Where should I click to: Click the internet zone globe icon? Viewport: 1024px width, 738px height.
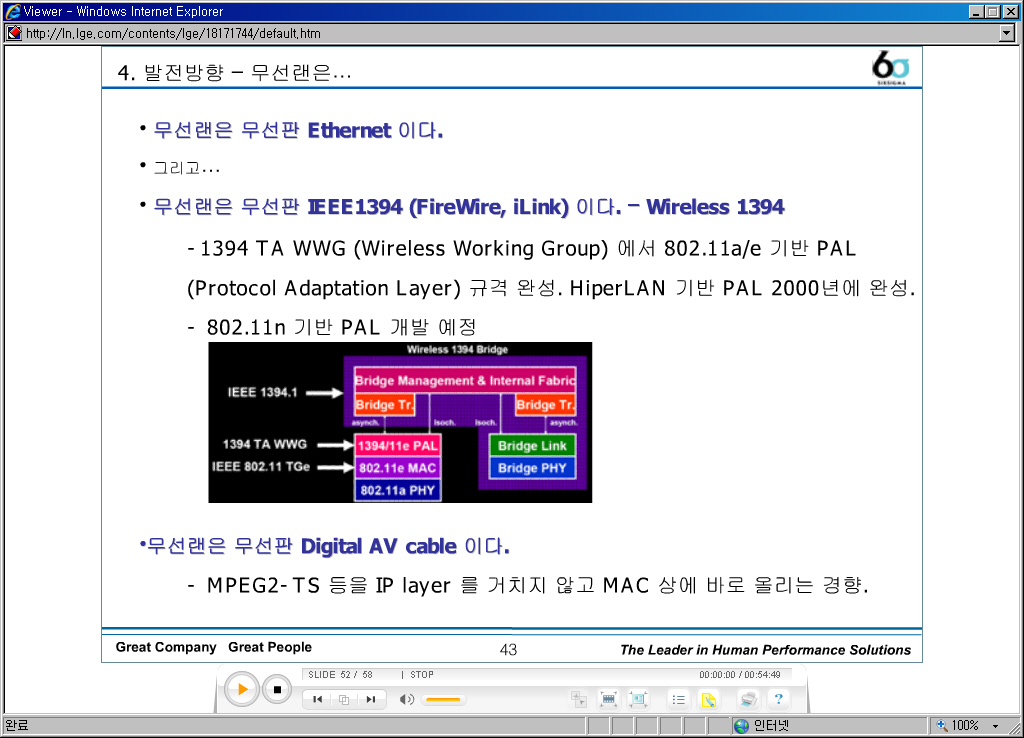741,726
